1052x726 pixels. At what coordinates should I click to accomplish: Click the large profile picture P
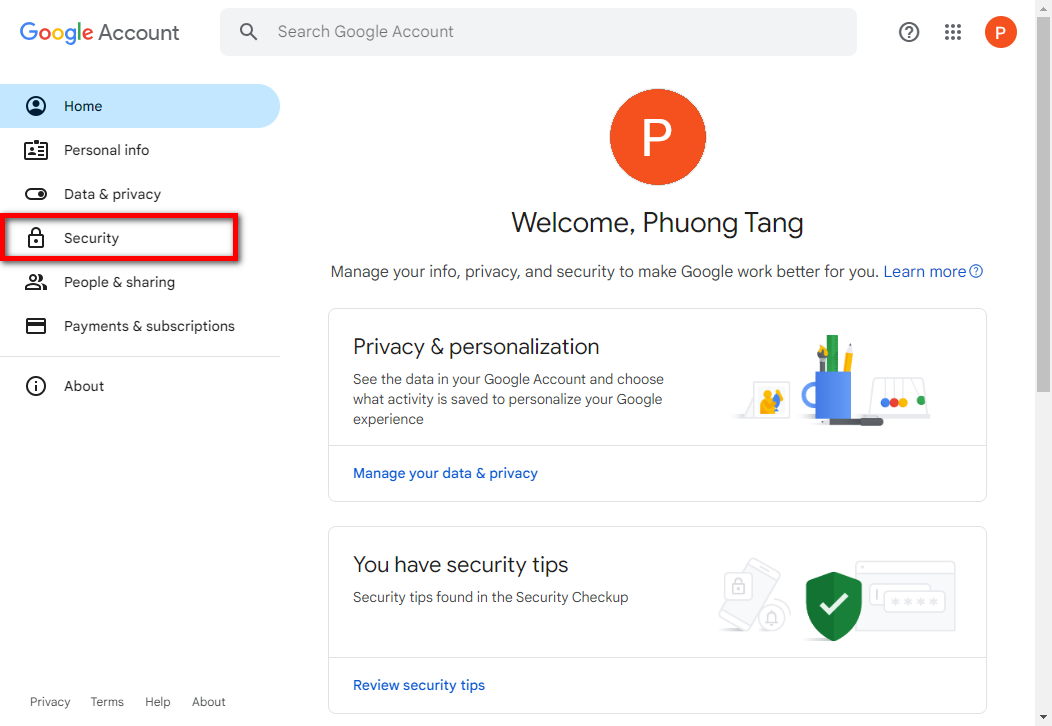coord(658,137)
